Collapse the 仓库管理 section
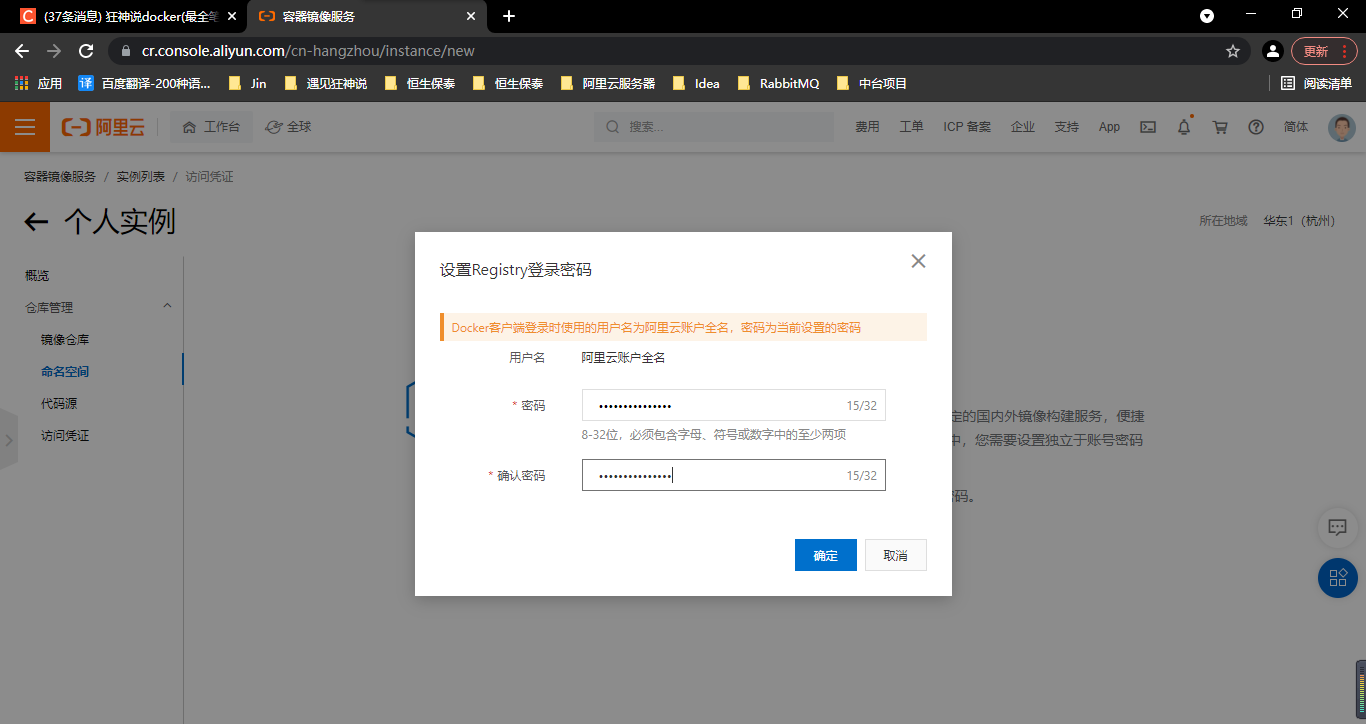This screenshot has height=724, width=1366. (167, 306)
